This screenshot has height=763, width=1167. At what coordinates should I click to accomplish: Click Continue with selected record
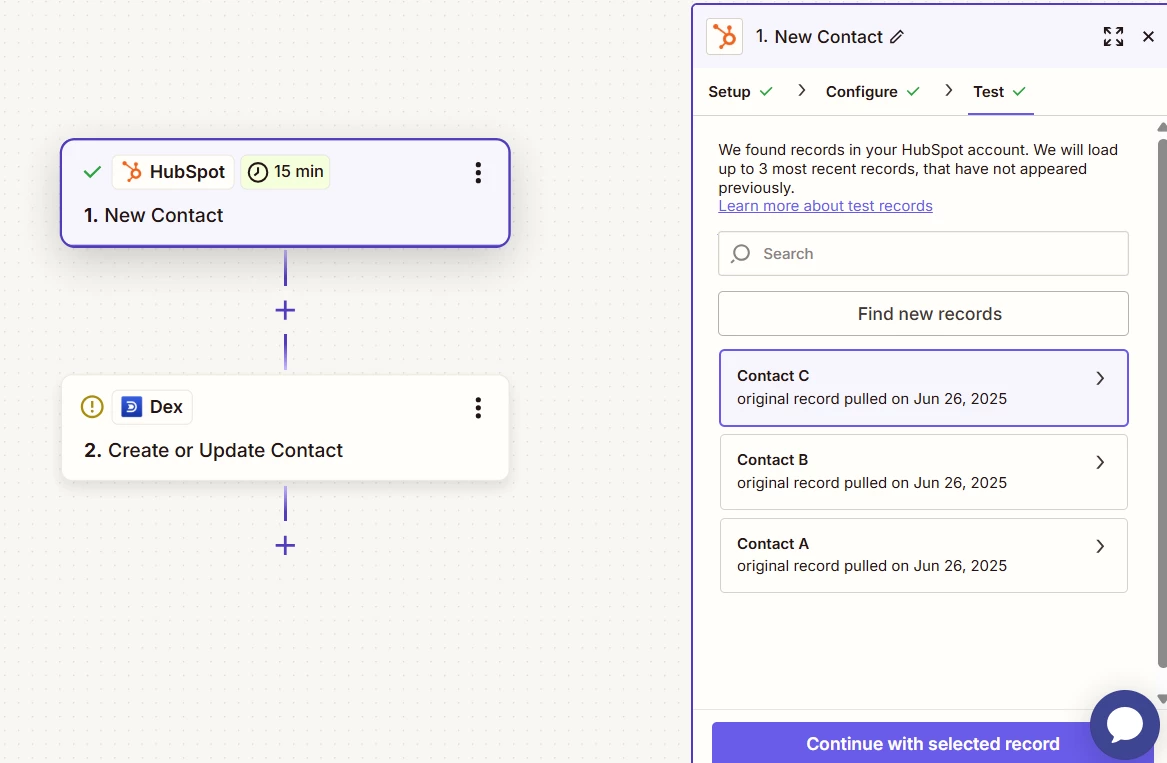point(933,743)
